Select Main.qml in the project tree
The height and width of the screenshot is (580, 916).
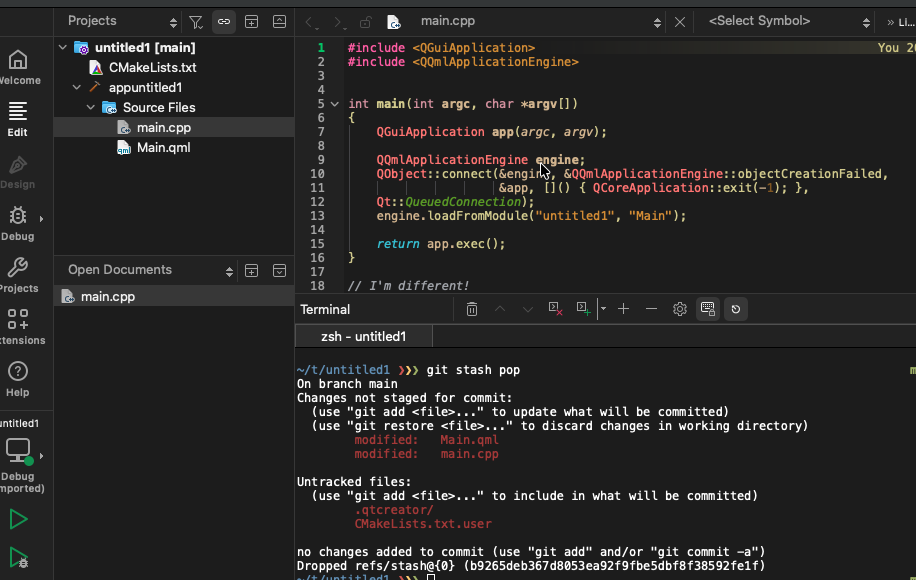163,148
